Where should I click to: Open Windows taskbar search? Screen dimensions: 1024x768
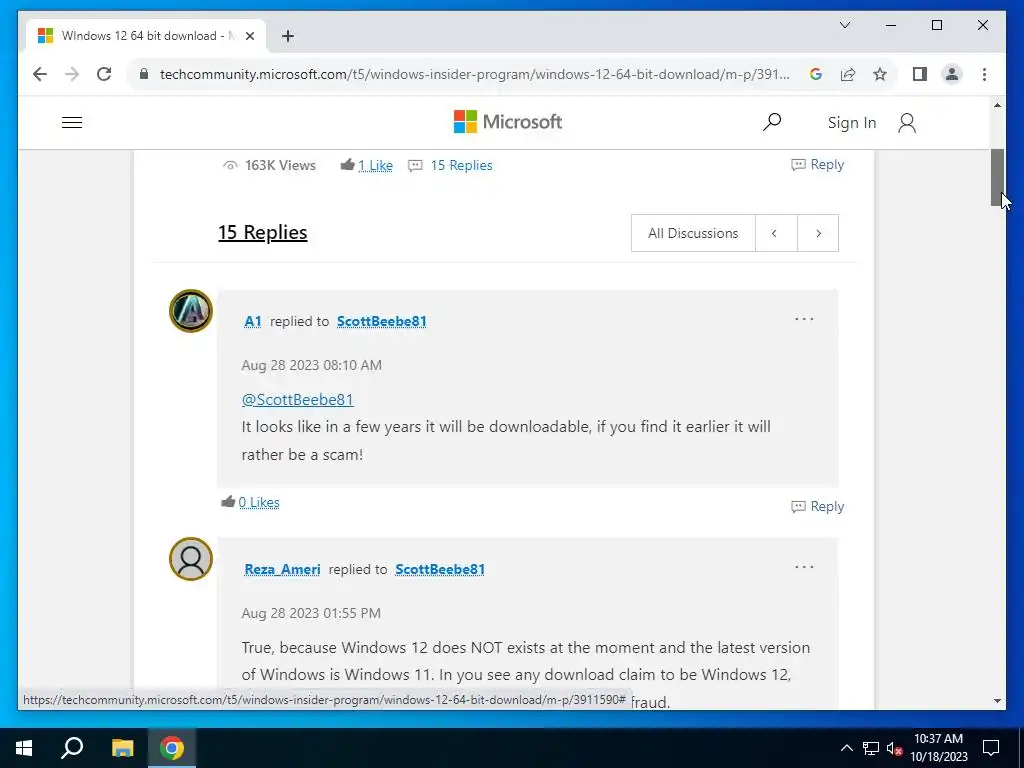point(72,748)
